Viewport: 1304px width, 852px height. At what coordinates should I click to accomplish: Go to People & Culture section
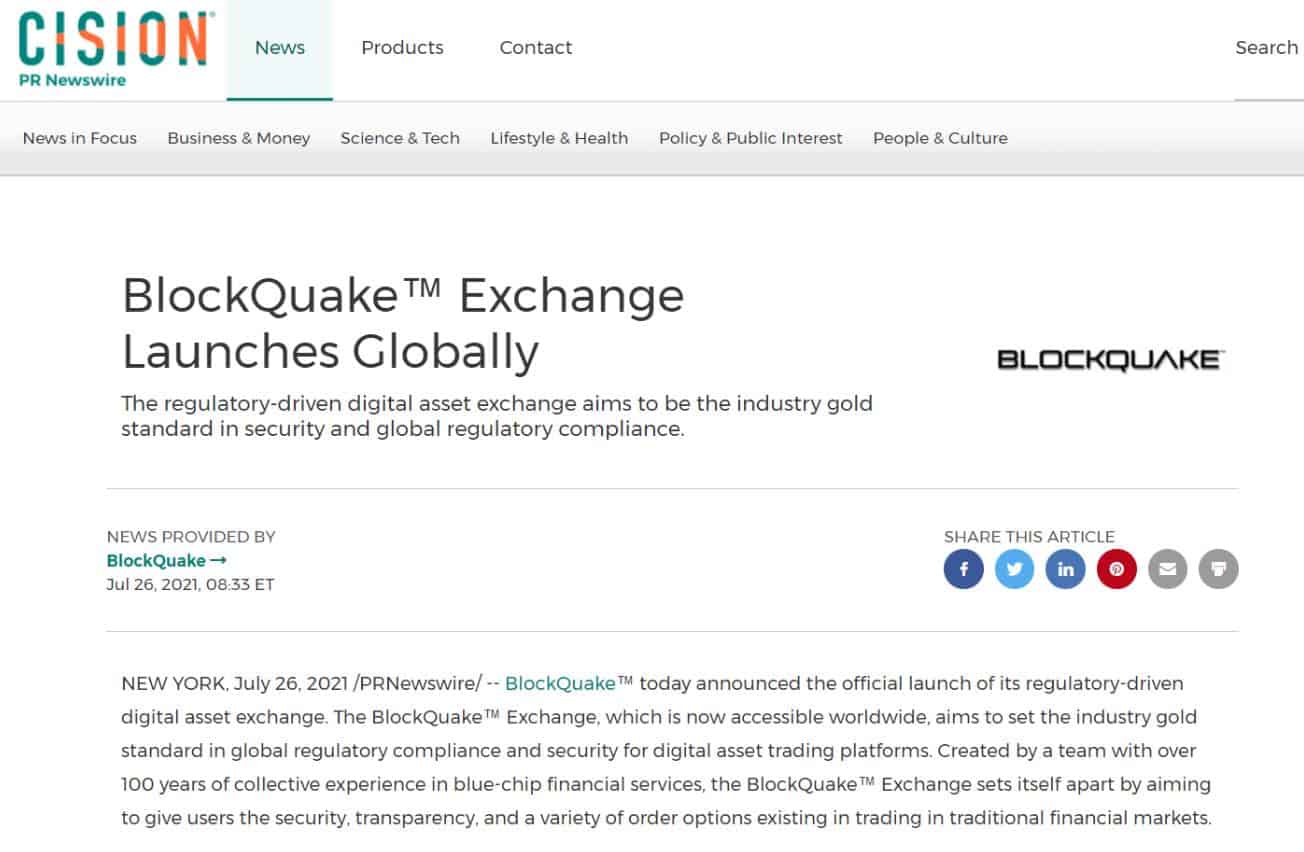940,138
